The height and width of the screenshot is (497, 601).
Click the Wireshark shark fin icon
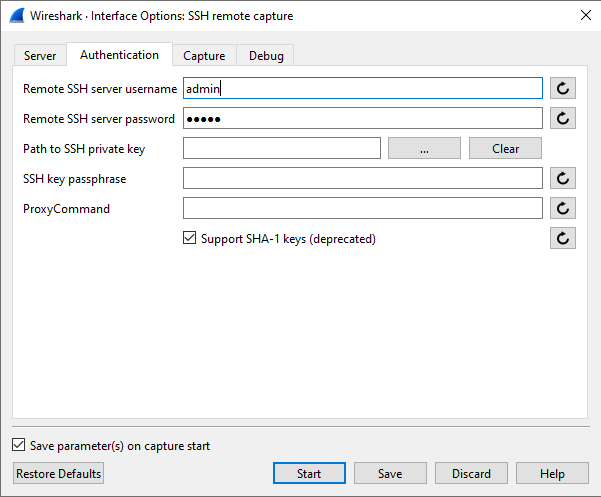point(17,16)
